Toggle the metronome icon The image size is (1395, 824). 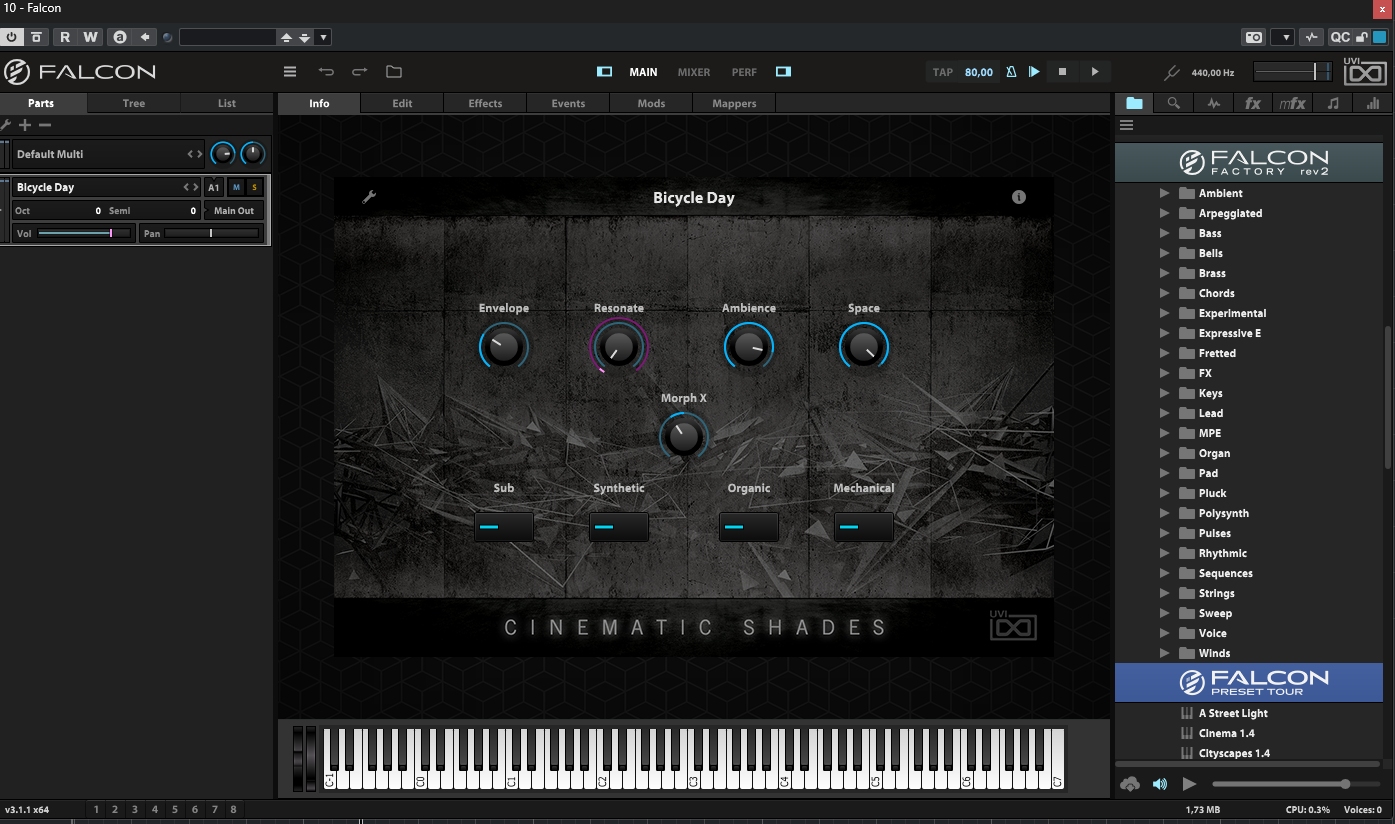pyautogui.click(x=1011, y=72)
